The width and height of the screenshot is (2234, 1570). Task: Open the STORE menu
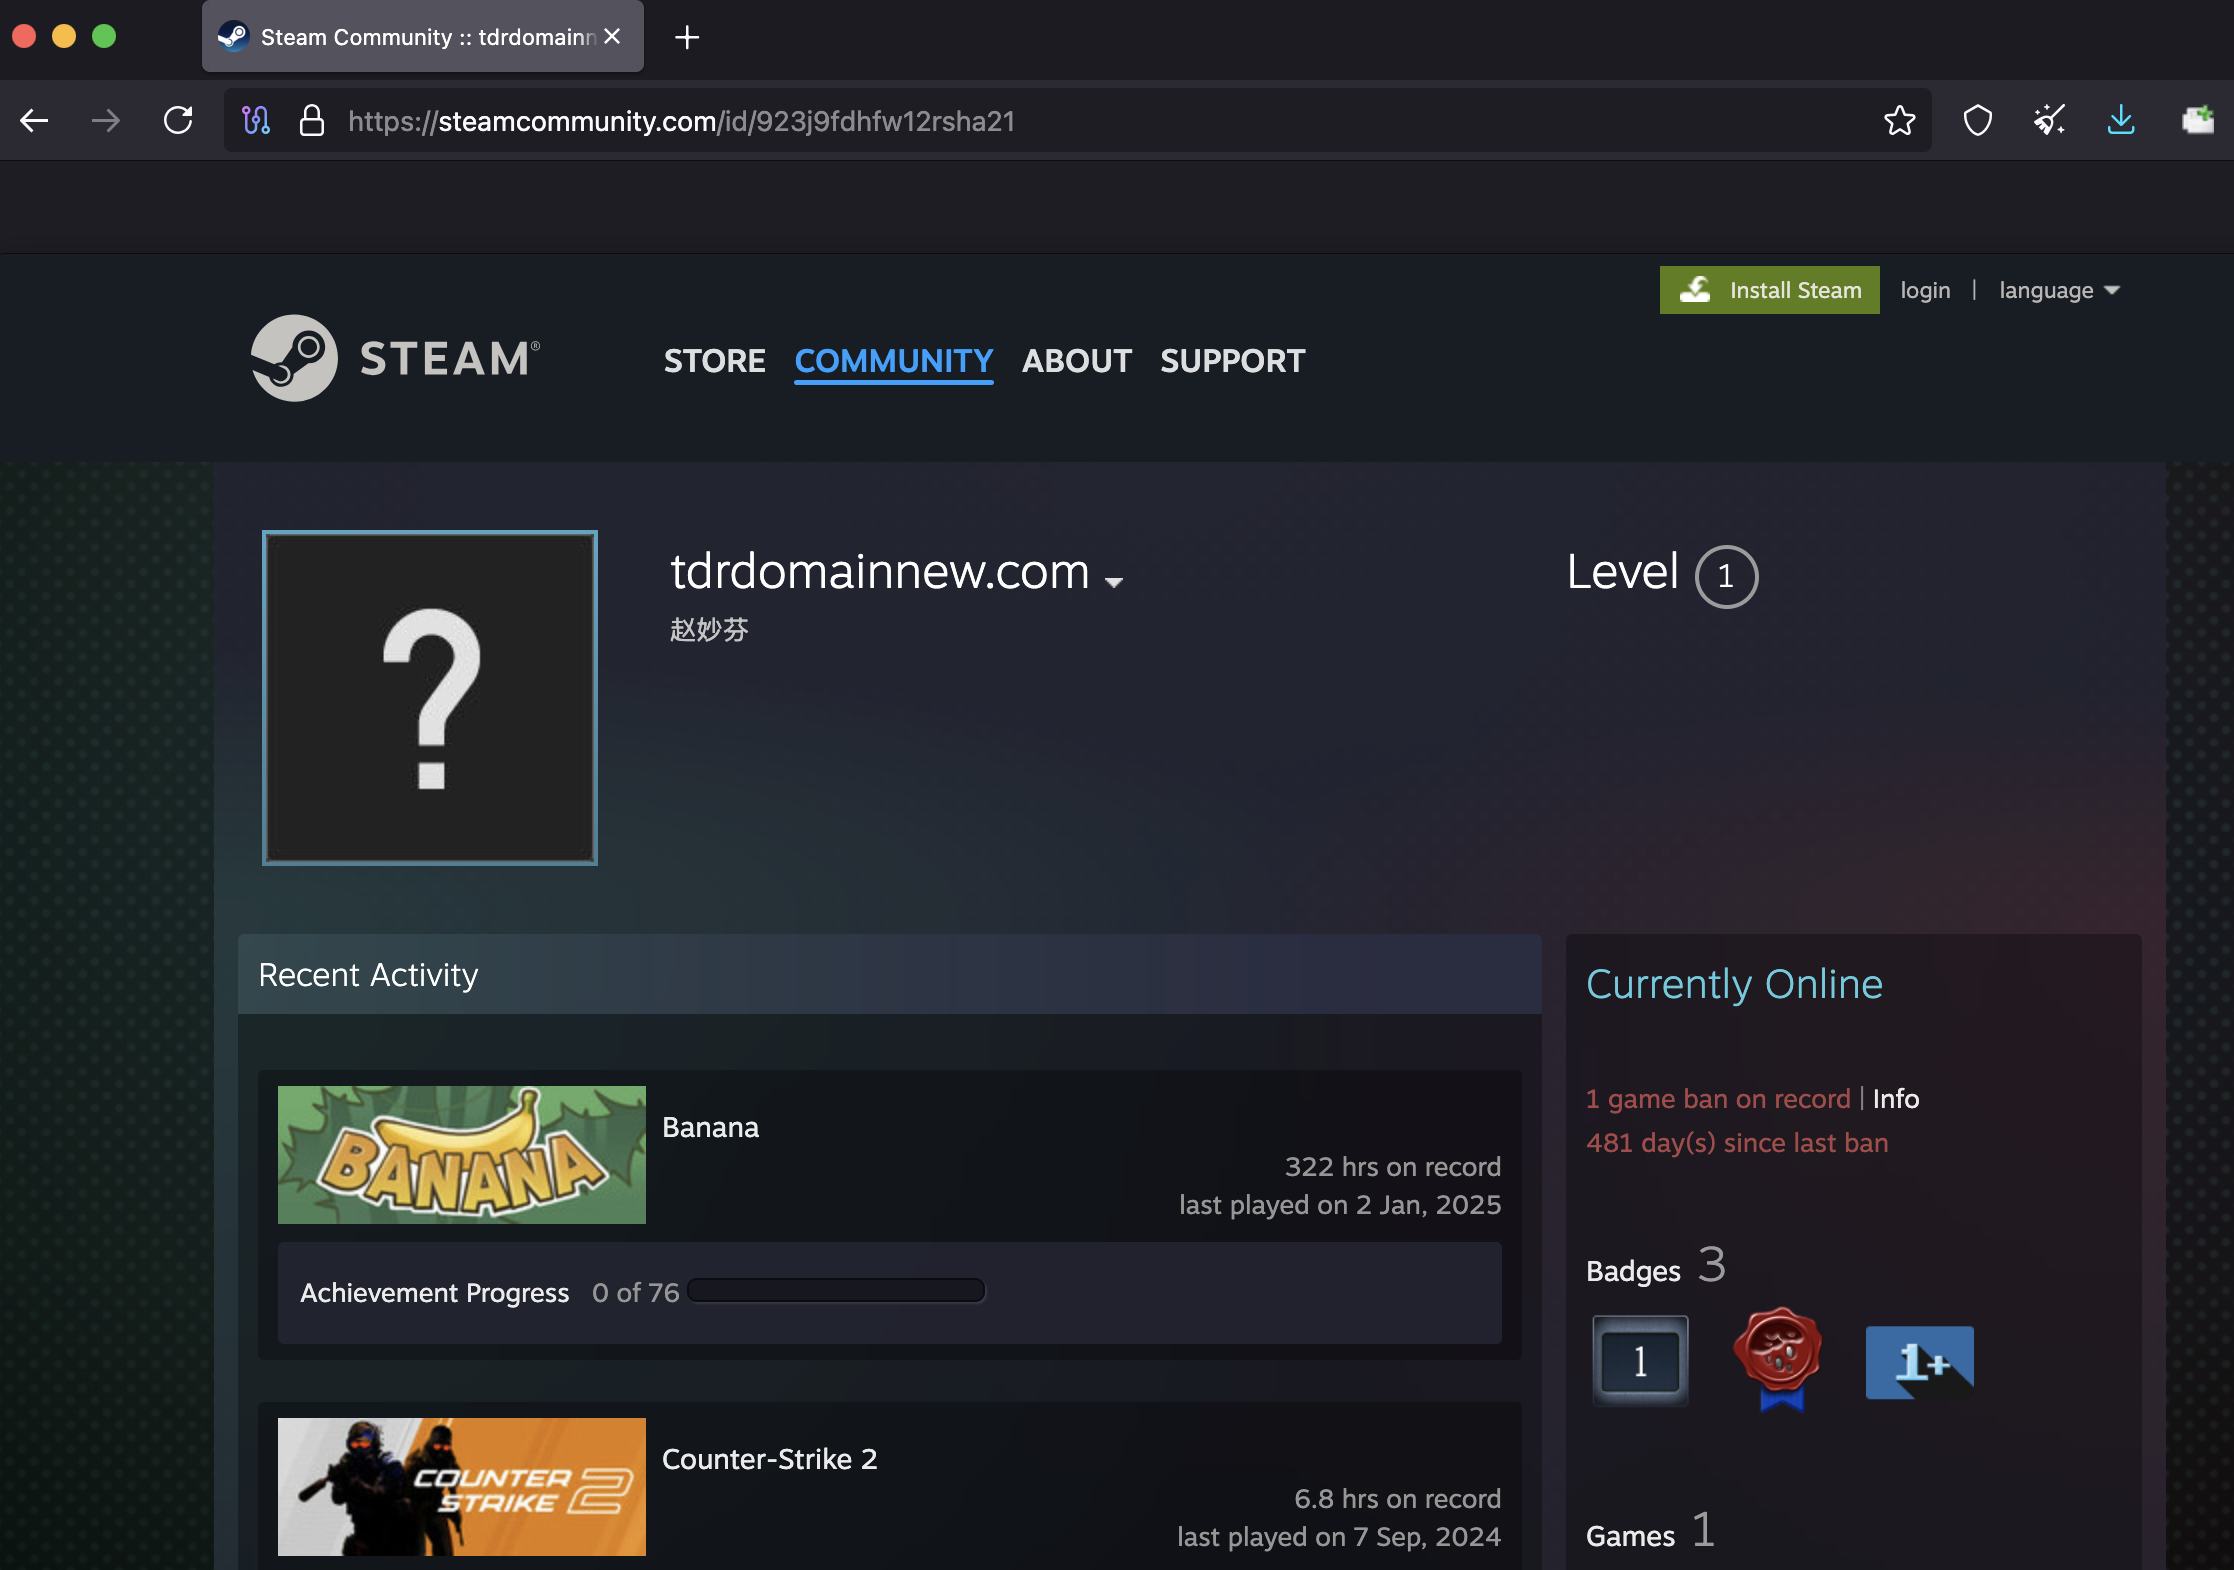(714, 360)
